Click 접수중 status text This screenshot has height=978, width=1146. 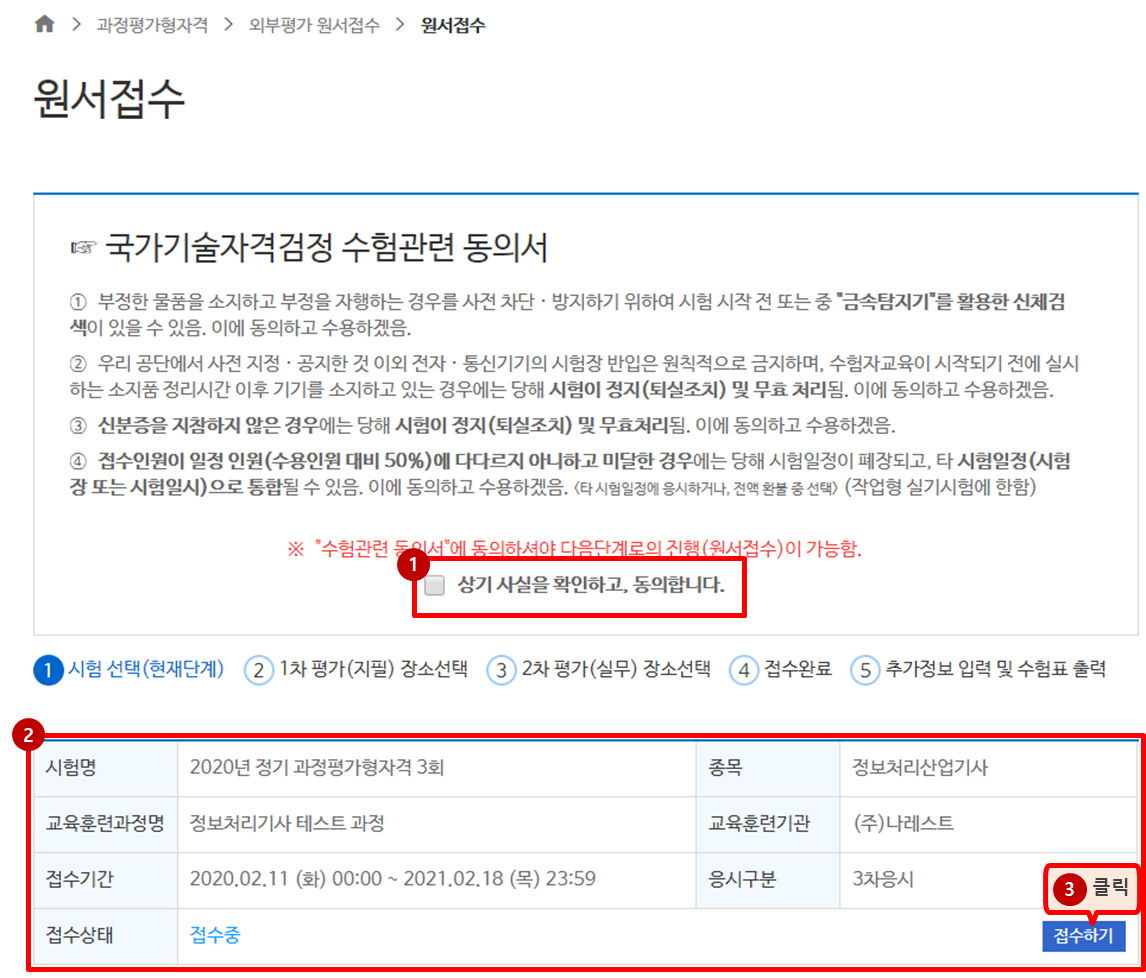215,935
